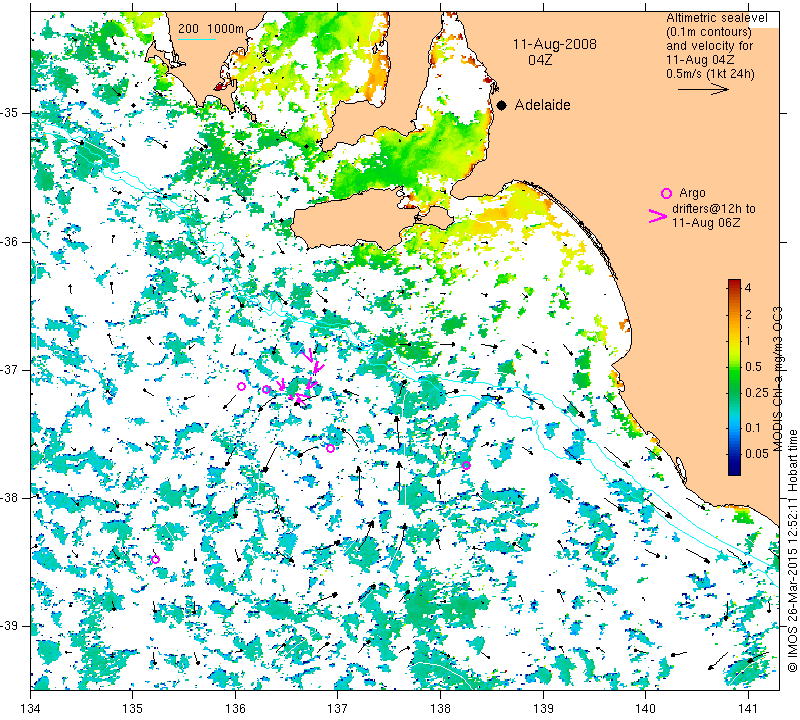Screen dimensions: 800x720
Task: Select Argo float circle near 138.25E, 37.75S
Action: point(466,465)
